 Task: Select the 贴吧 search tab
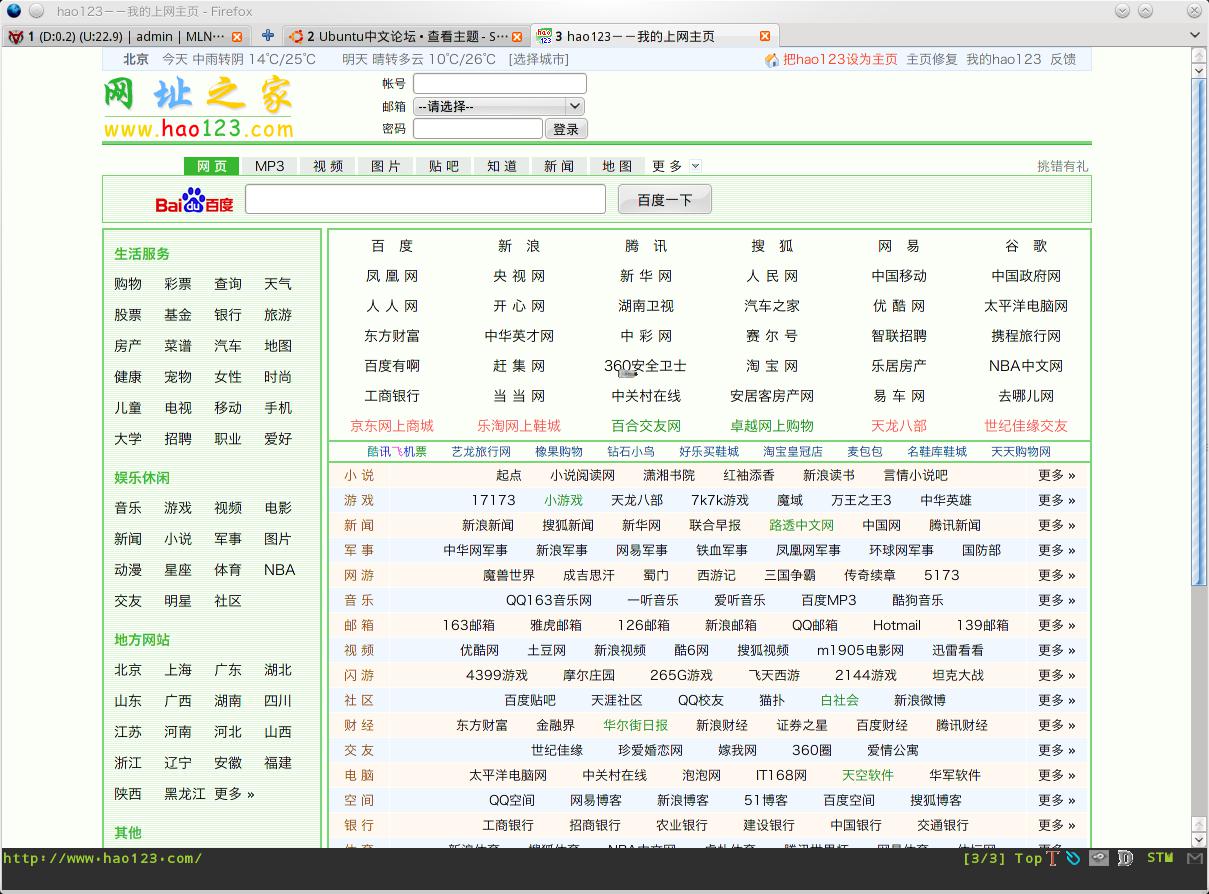444,166
